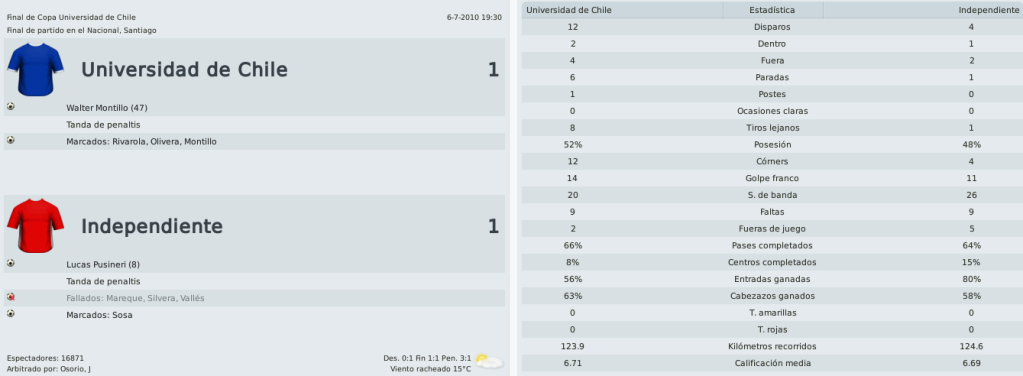This screenshot has width=1023, height=376.
Task: Click the ball icon beside Marcados: Rivarola
Action: 10,140
